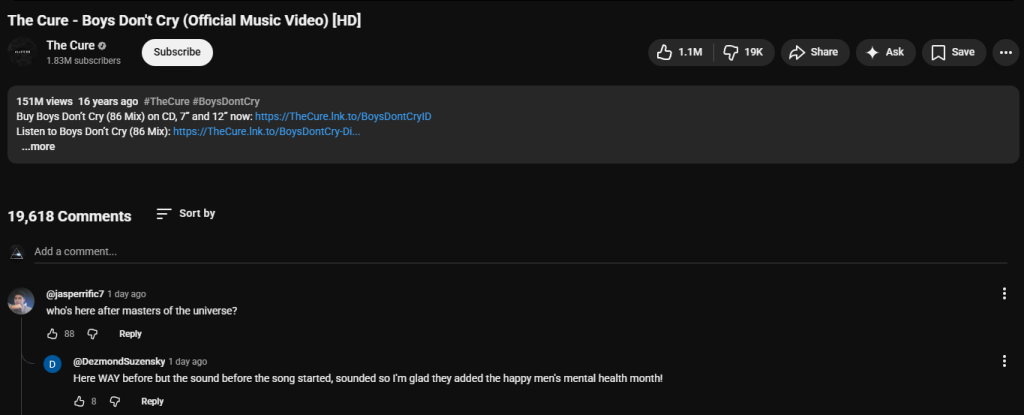Open the Share dialog

pyautogui.click(x=814, y=52)
